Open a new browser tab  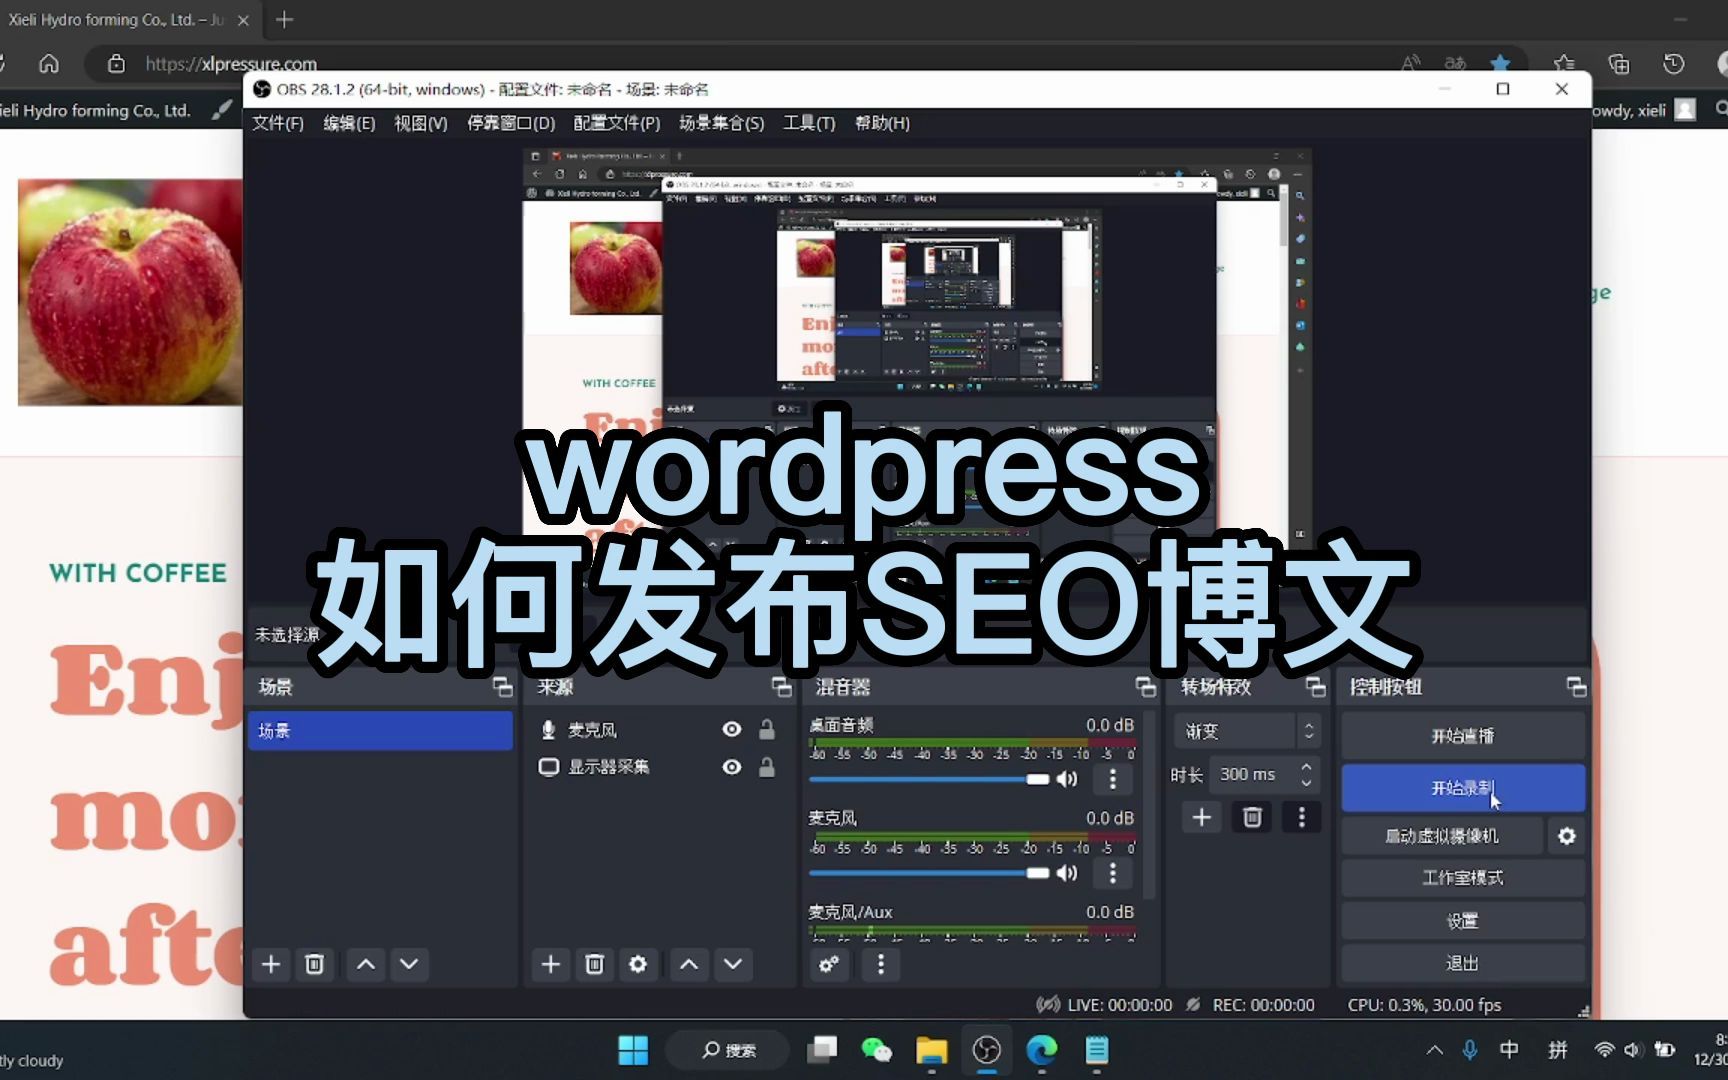click(285, 19)
